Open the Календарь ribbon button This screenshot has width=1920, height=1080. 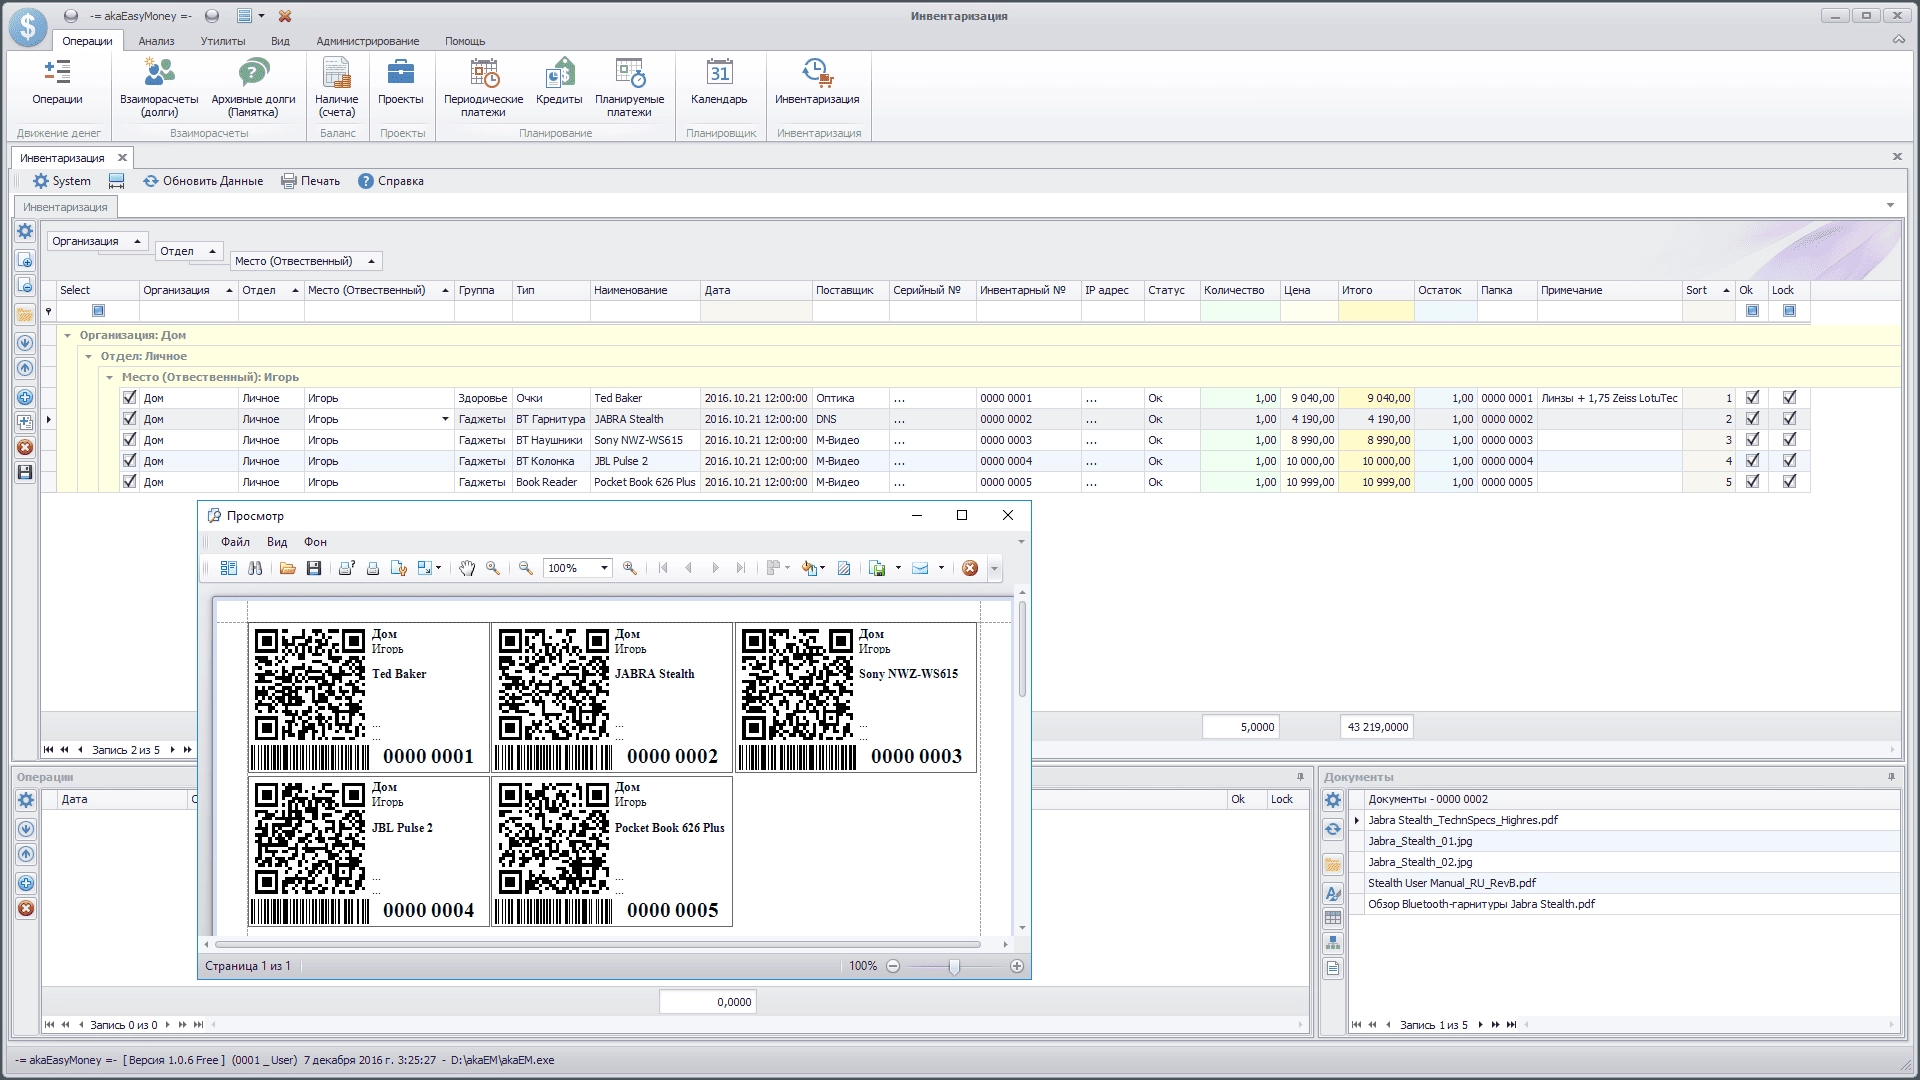click(x=719, y=82)
